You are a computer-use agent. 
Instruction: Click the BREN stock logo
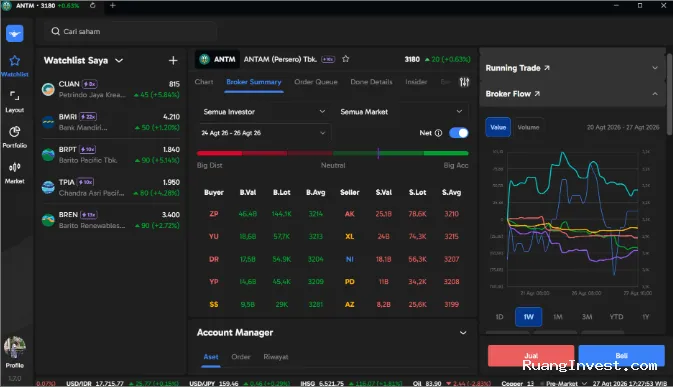[x=48, y=220]
